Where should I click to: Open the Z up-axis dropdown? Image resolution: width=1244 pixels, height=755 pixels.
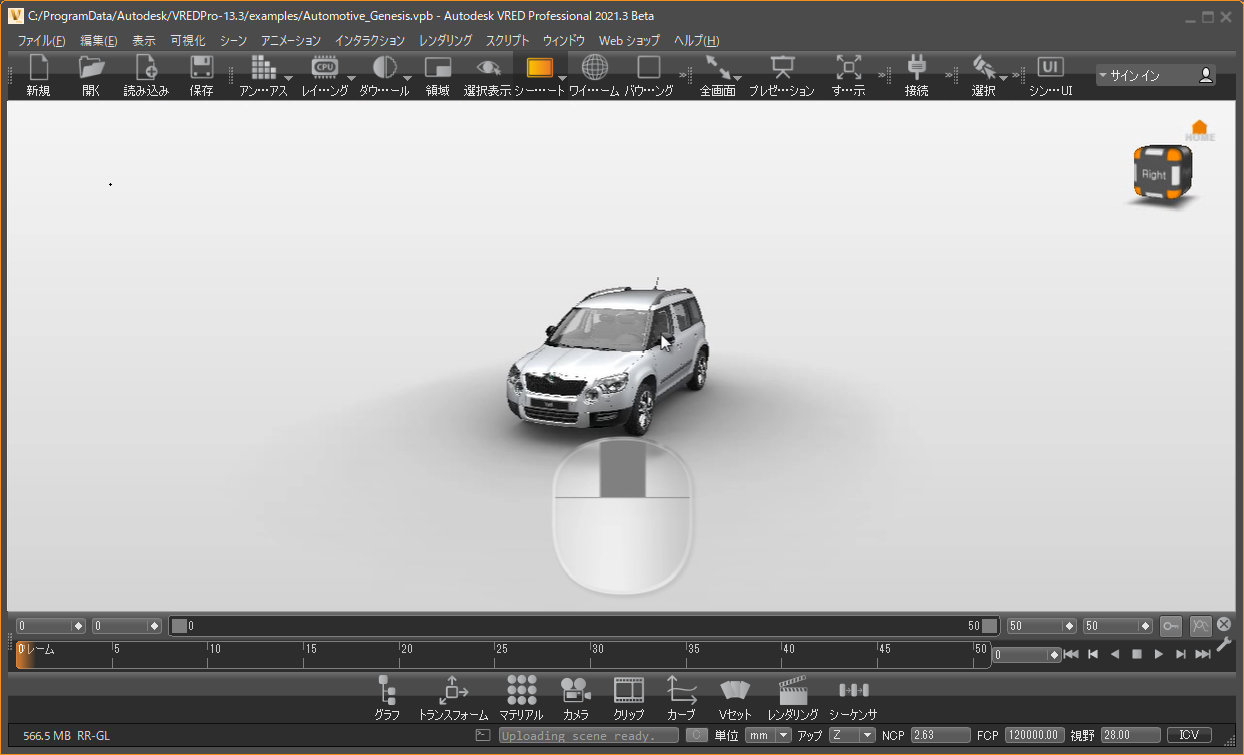tap(852, 735)
